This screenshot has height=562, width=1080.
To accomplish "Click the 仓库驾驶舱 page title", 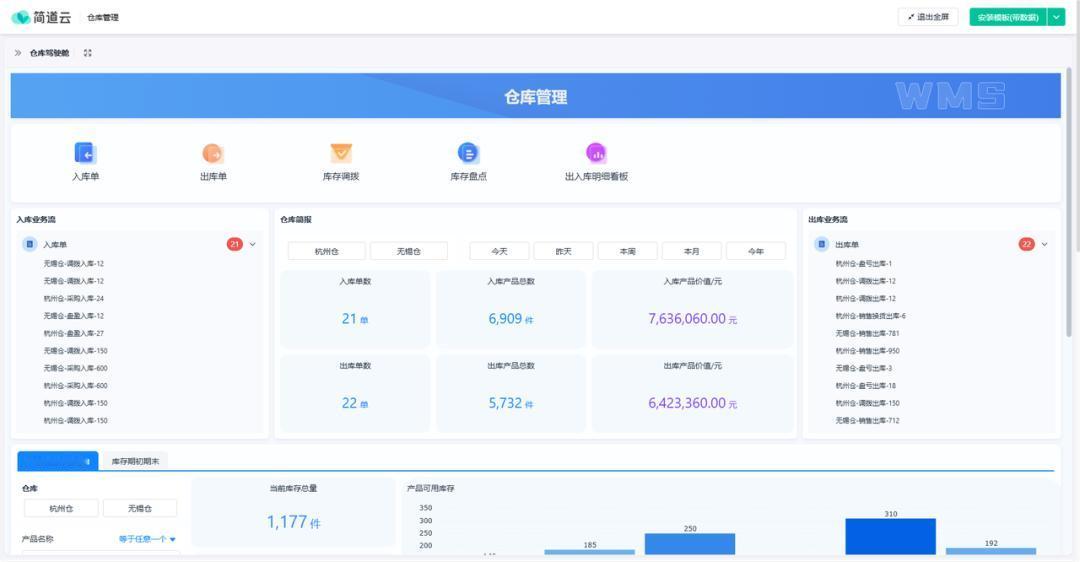I will [x=49, y=53].
